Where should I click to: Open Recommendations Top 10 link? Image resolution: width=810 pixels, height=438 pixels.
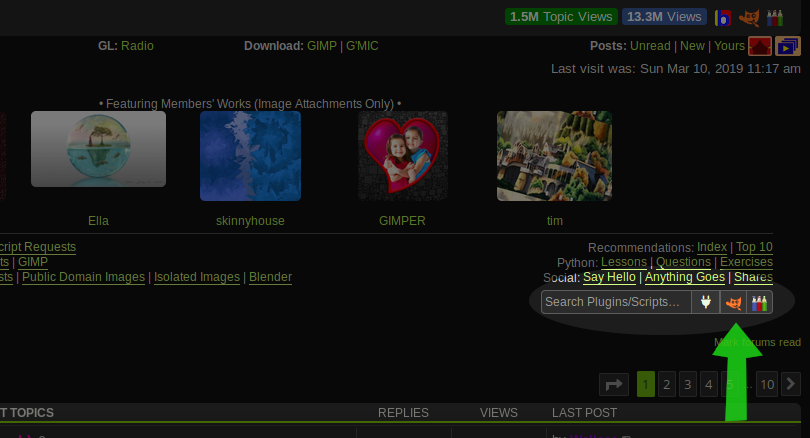(x=754, y=247)
